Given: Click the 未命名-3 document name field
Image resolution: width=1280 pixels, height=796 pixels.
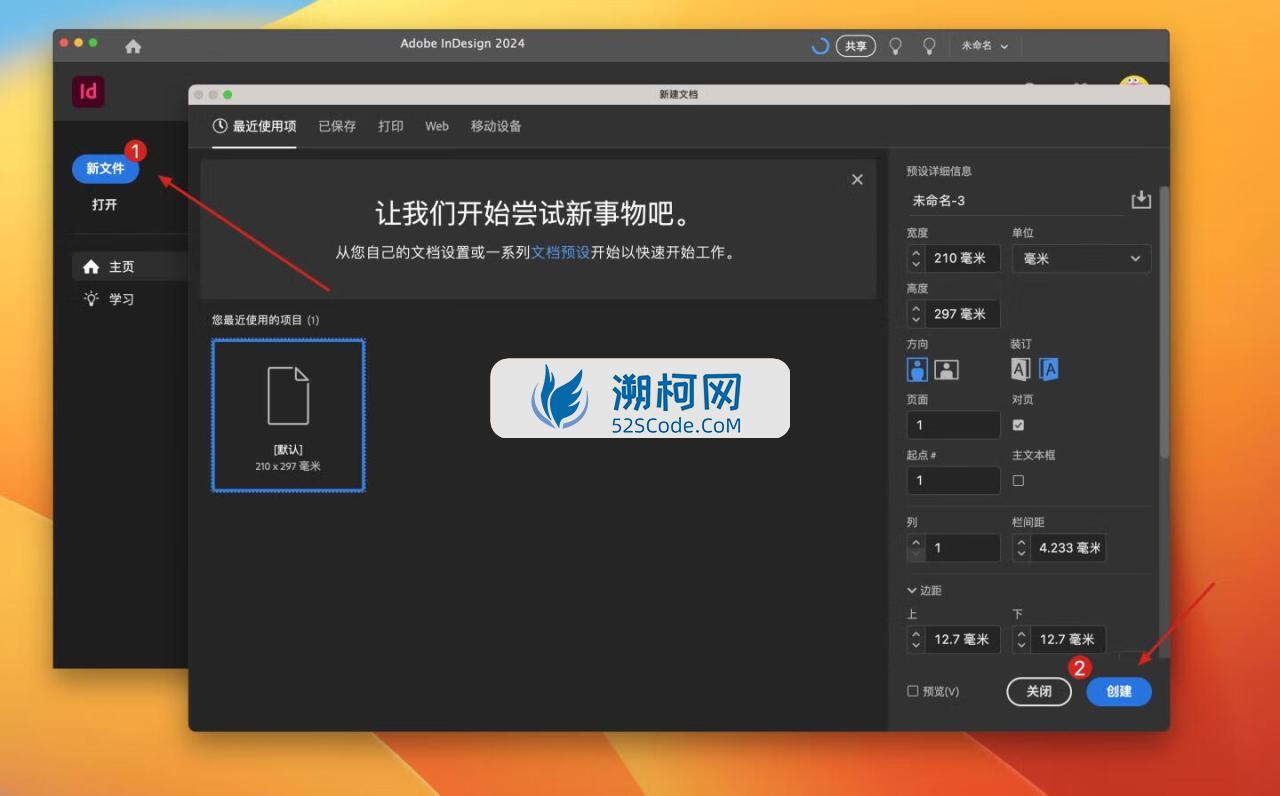Looking at the screenshot, I should 1015,200.
